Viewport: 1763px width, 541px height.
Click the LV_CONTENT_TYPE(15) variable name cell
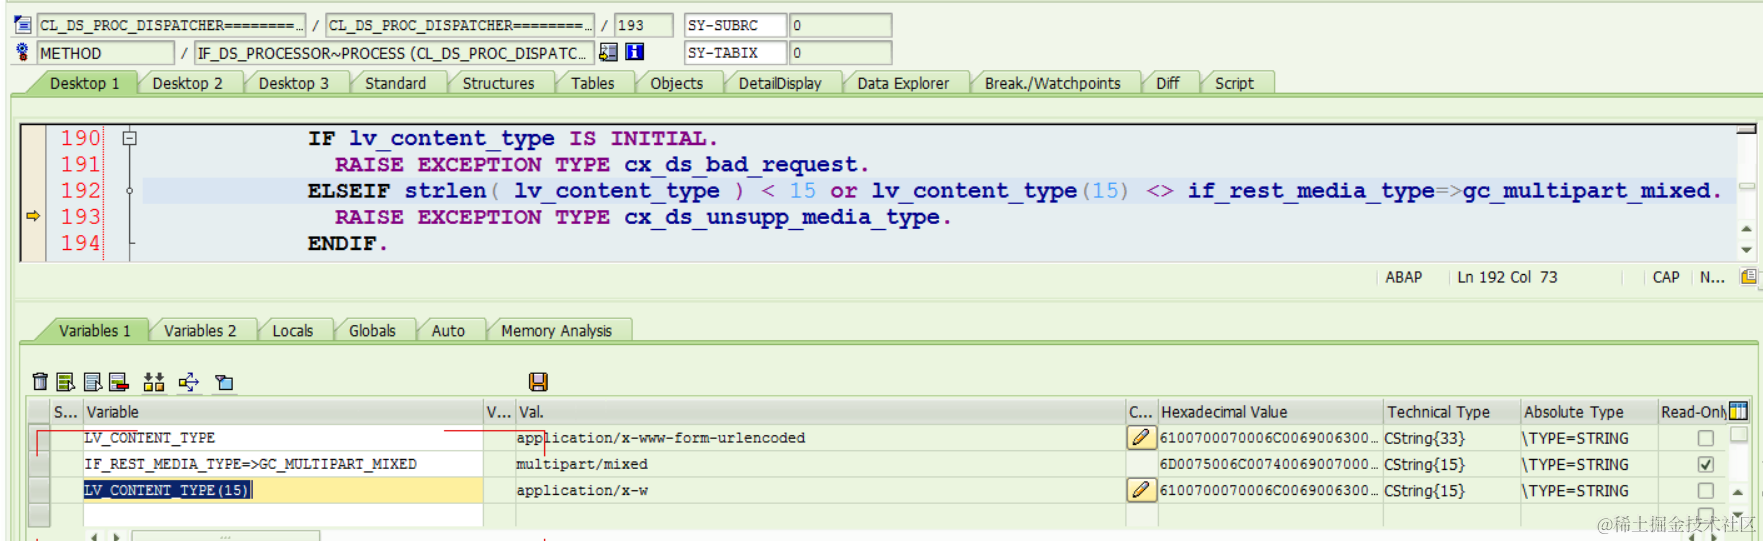[283, 490]
